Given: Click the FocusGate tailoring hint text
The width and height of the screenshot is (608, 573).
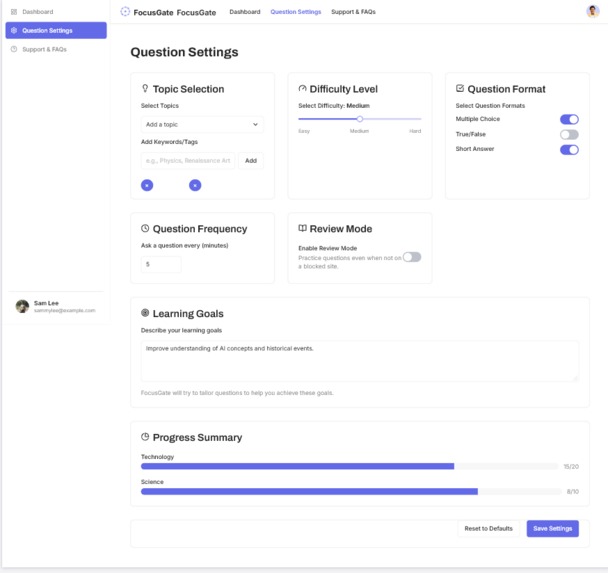Looking at the screenshot, I should pyautogui.click(x=237, y=393).
